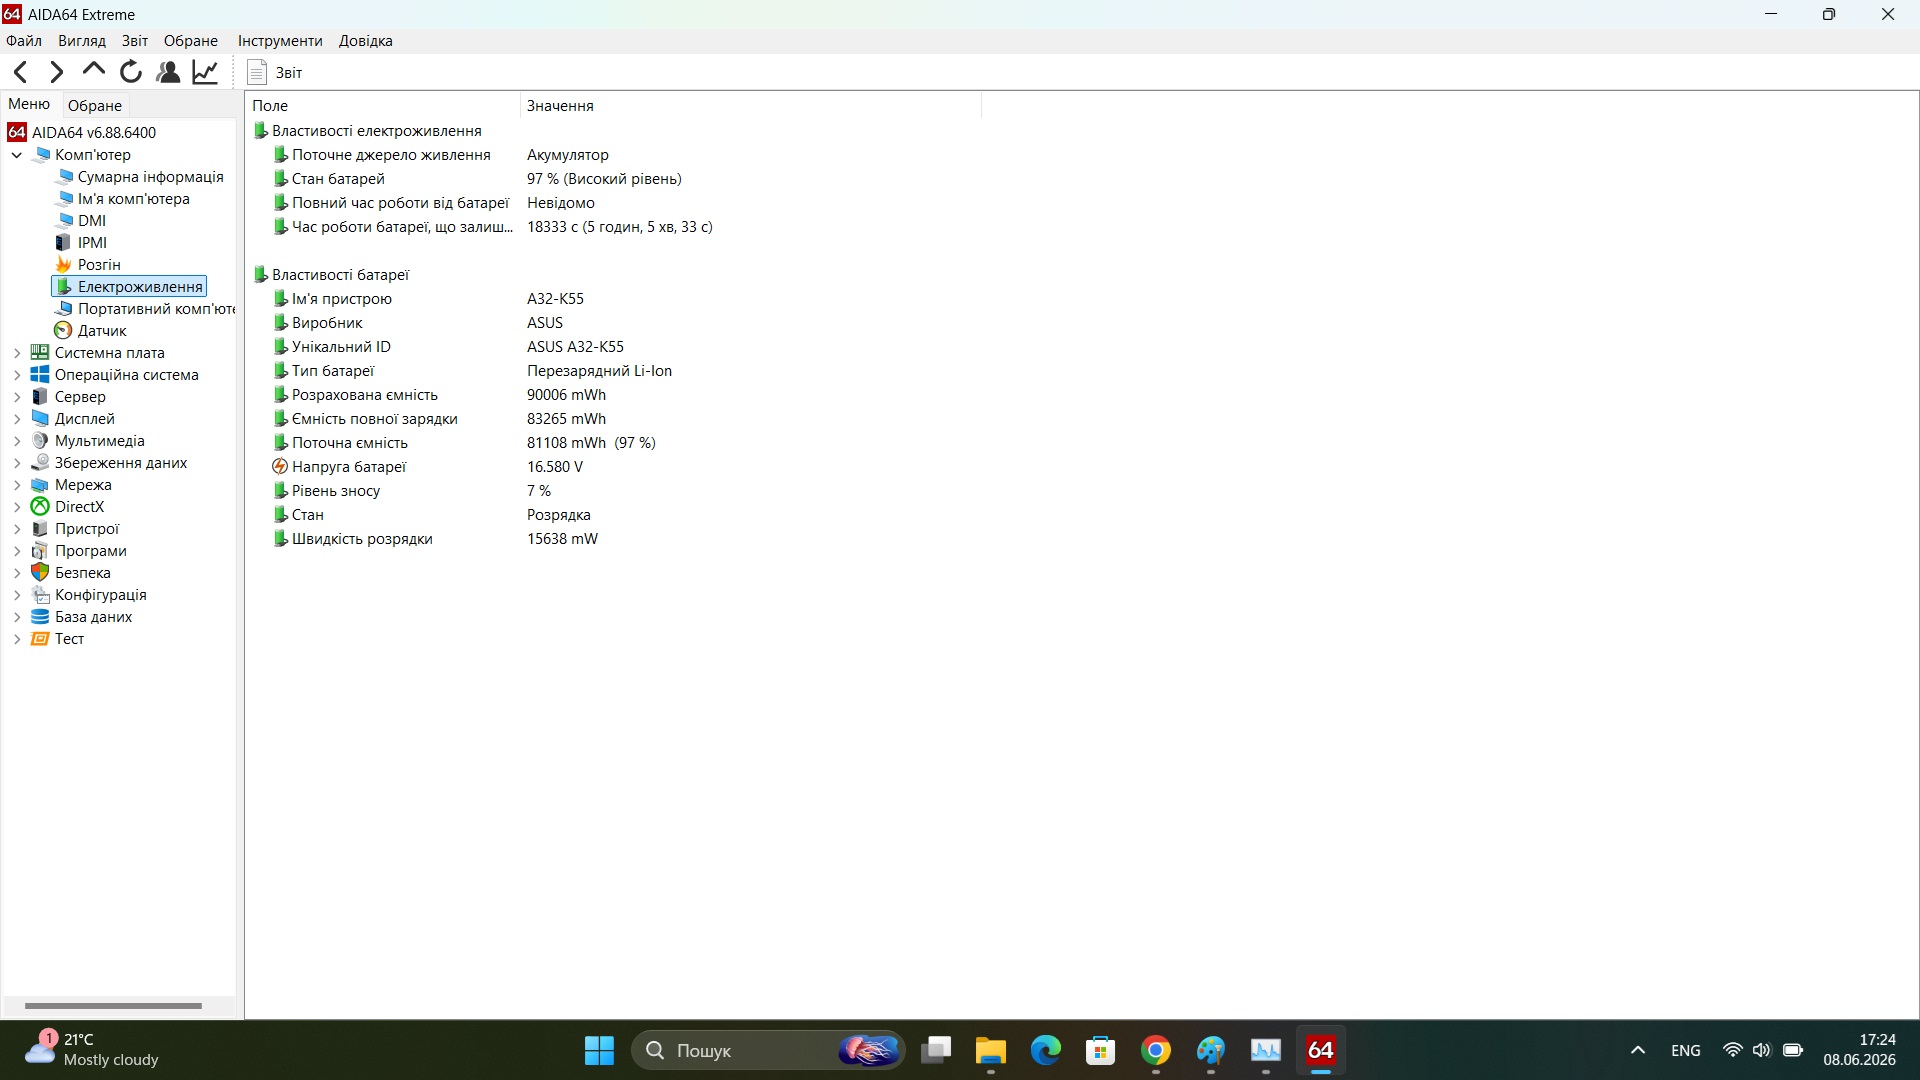Switch to the Меню tab
1920x1080 pixels.
[29, 104]
